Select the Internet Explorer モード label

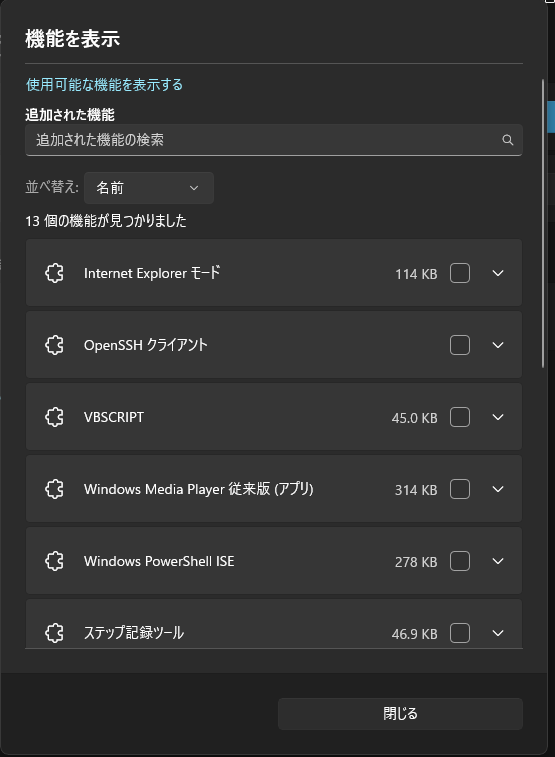(152, 273)
